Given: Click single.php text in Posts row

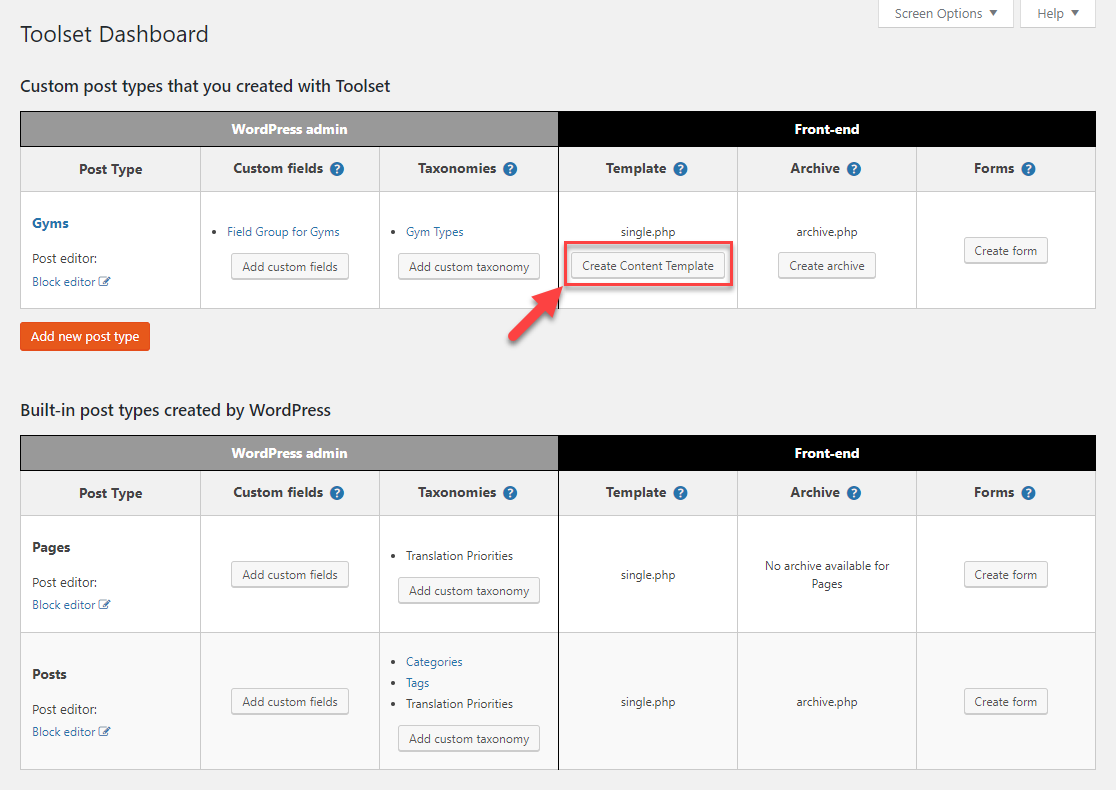Looking at the screenshot, I should tap(648, 702).
